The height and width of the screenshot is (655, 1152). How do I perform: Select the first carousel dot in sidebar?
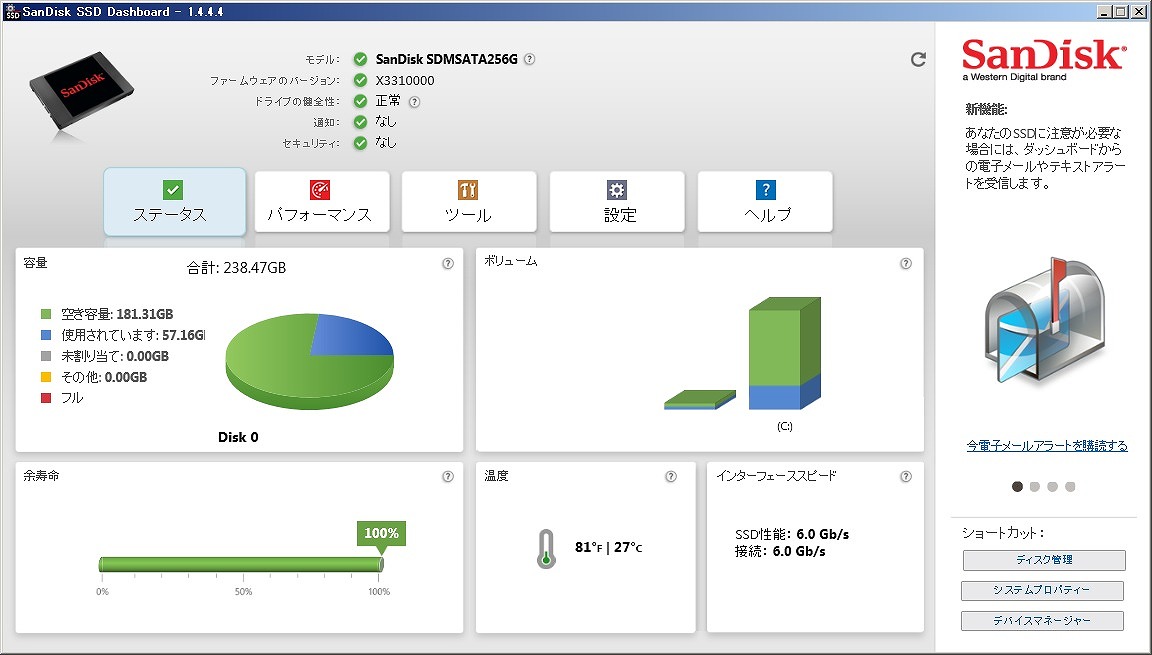click(x=1018, y=487)
